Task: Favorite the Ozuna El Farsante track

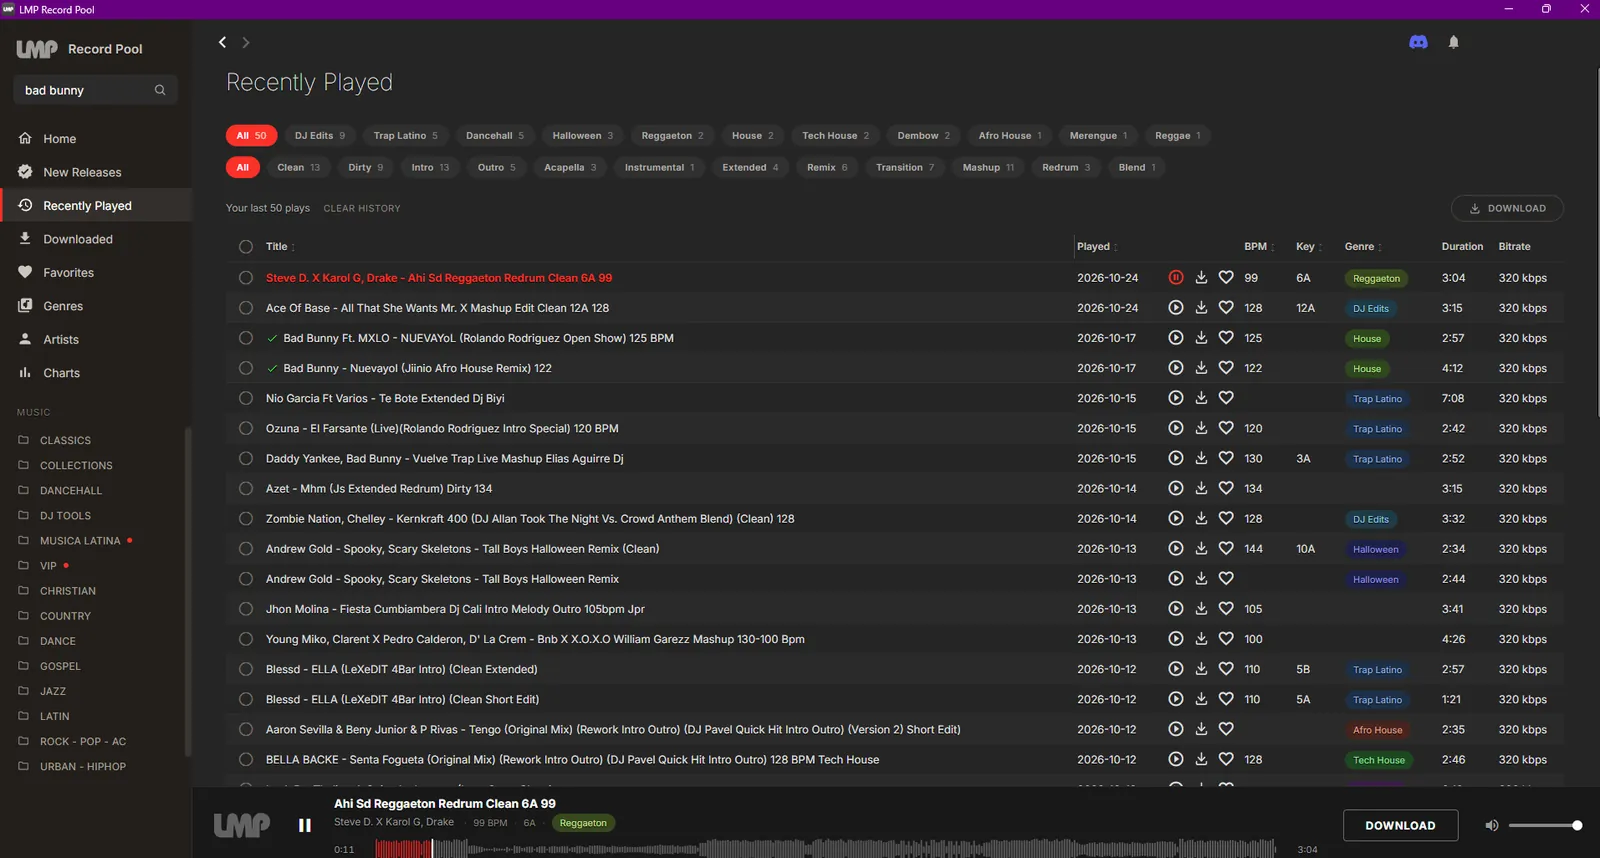Action: 1226,428
